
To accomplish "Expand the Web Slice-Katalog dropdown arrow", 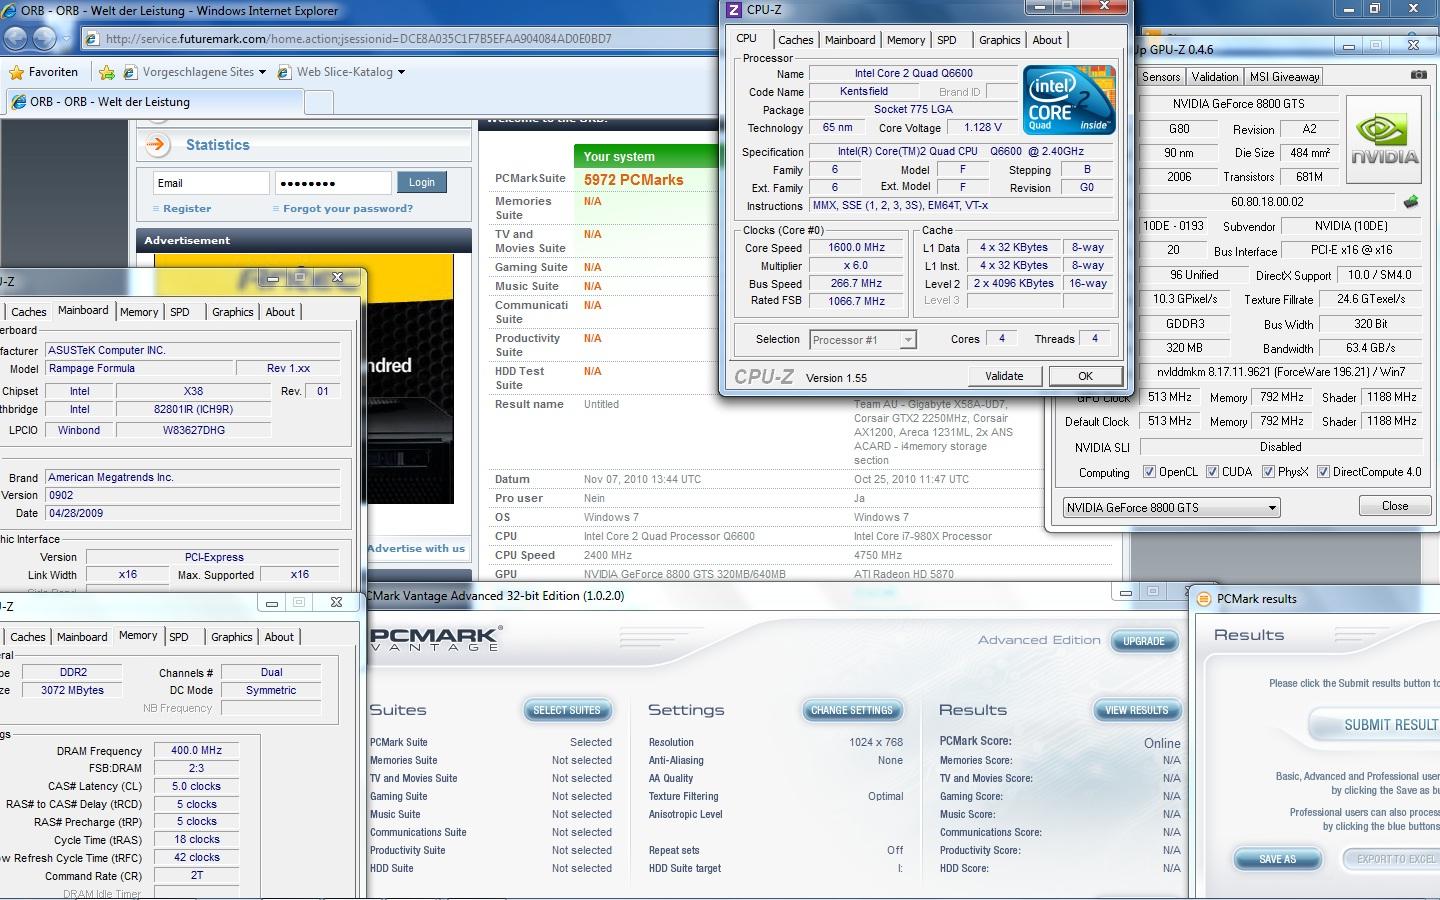I will coord(401,72).
